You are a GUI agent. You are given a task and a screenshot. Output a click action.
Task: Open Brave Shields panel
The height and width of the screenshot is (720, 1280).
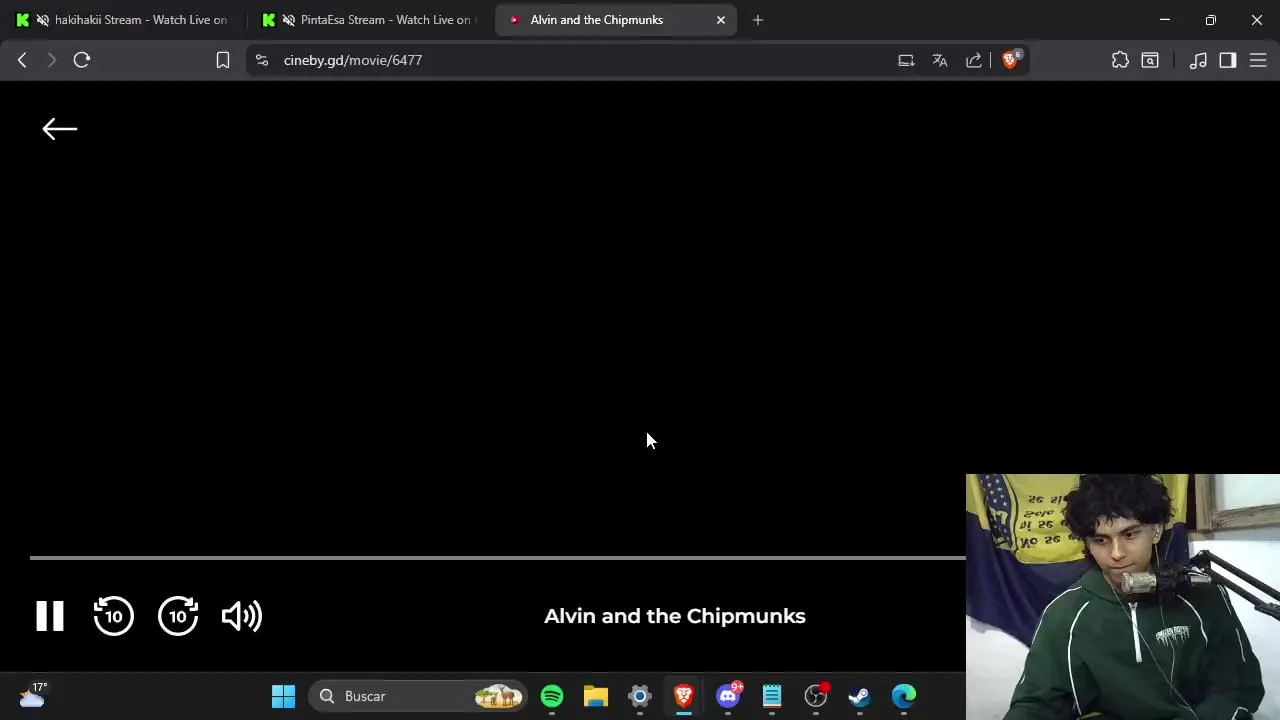[x=1010, y=60]
